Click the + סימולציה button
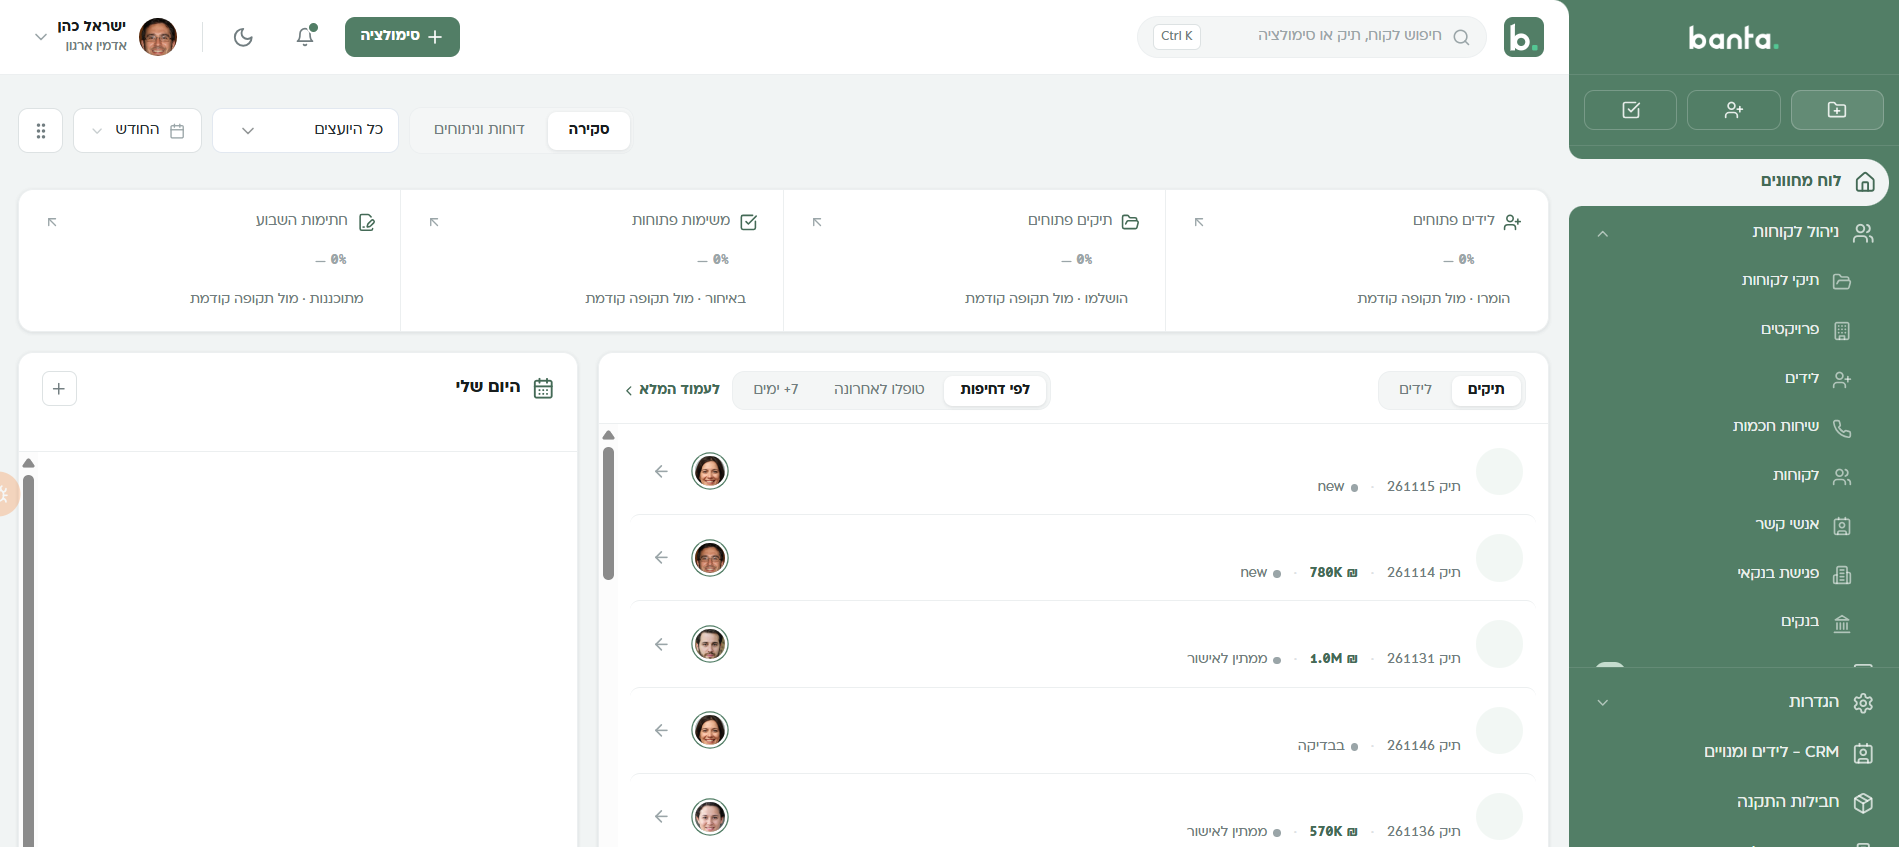The width and height of the screenshot is (1899, 847). point(402,37)
